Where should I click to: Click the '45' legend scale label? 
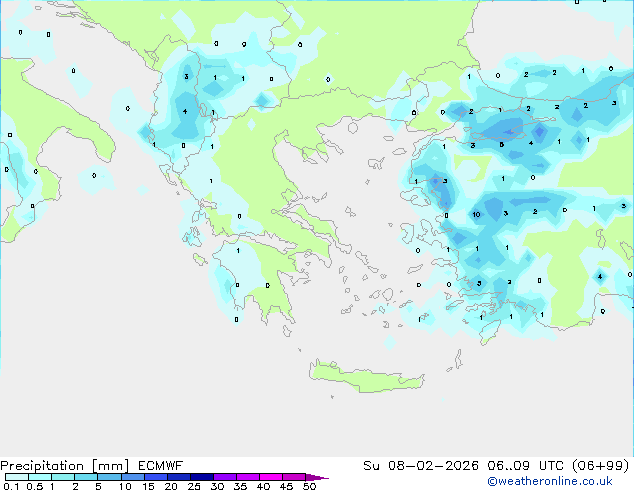click(286, 486)
